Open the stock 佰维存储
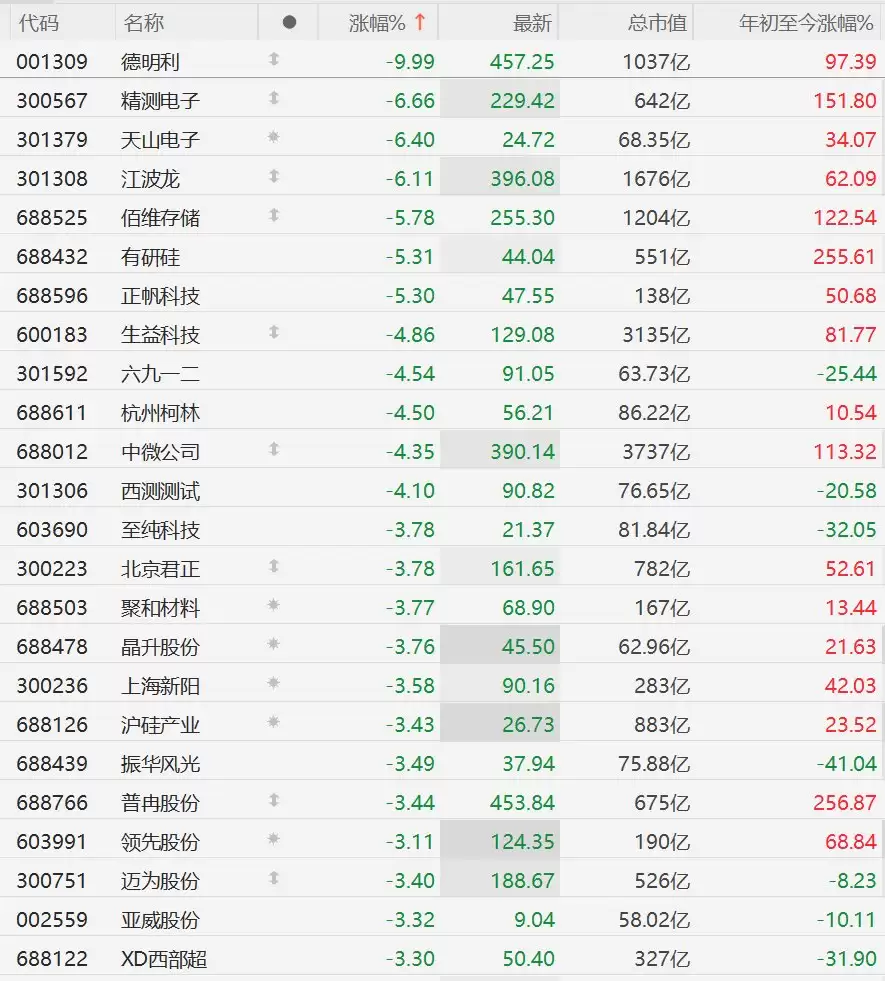This screenshot has width=885, height=981. (x=161, y=218)
